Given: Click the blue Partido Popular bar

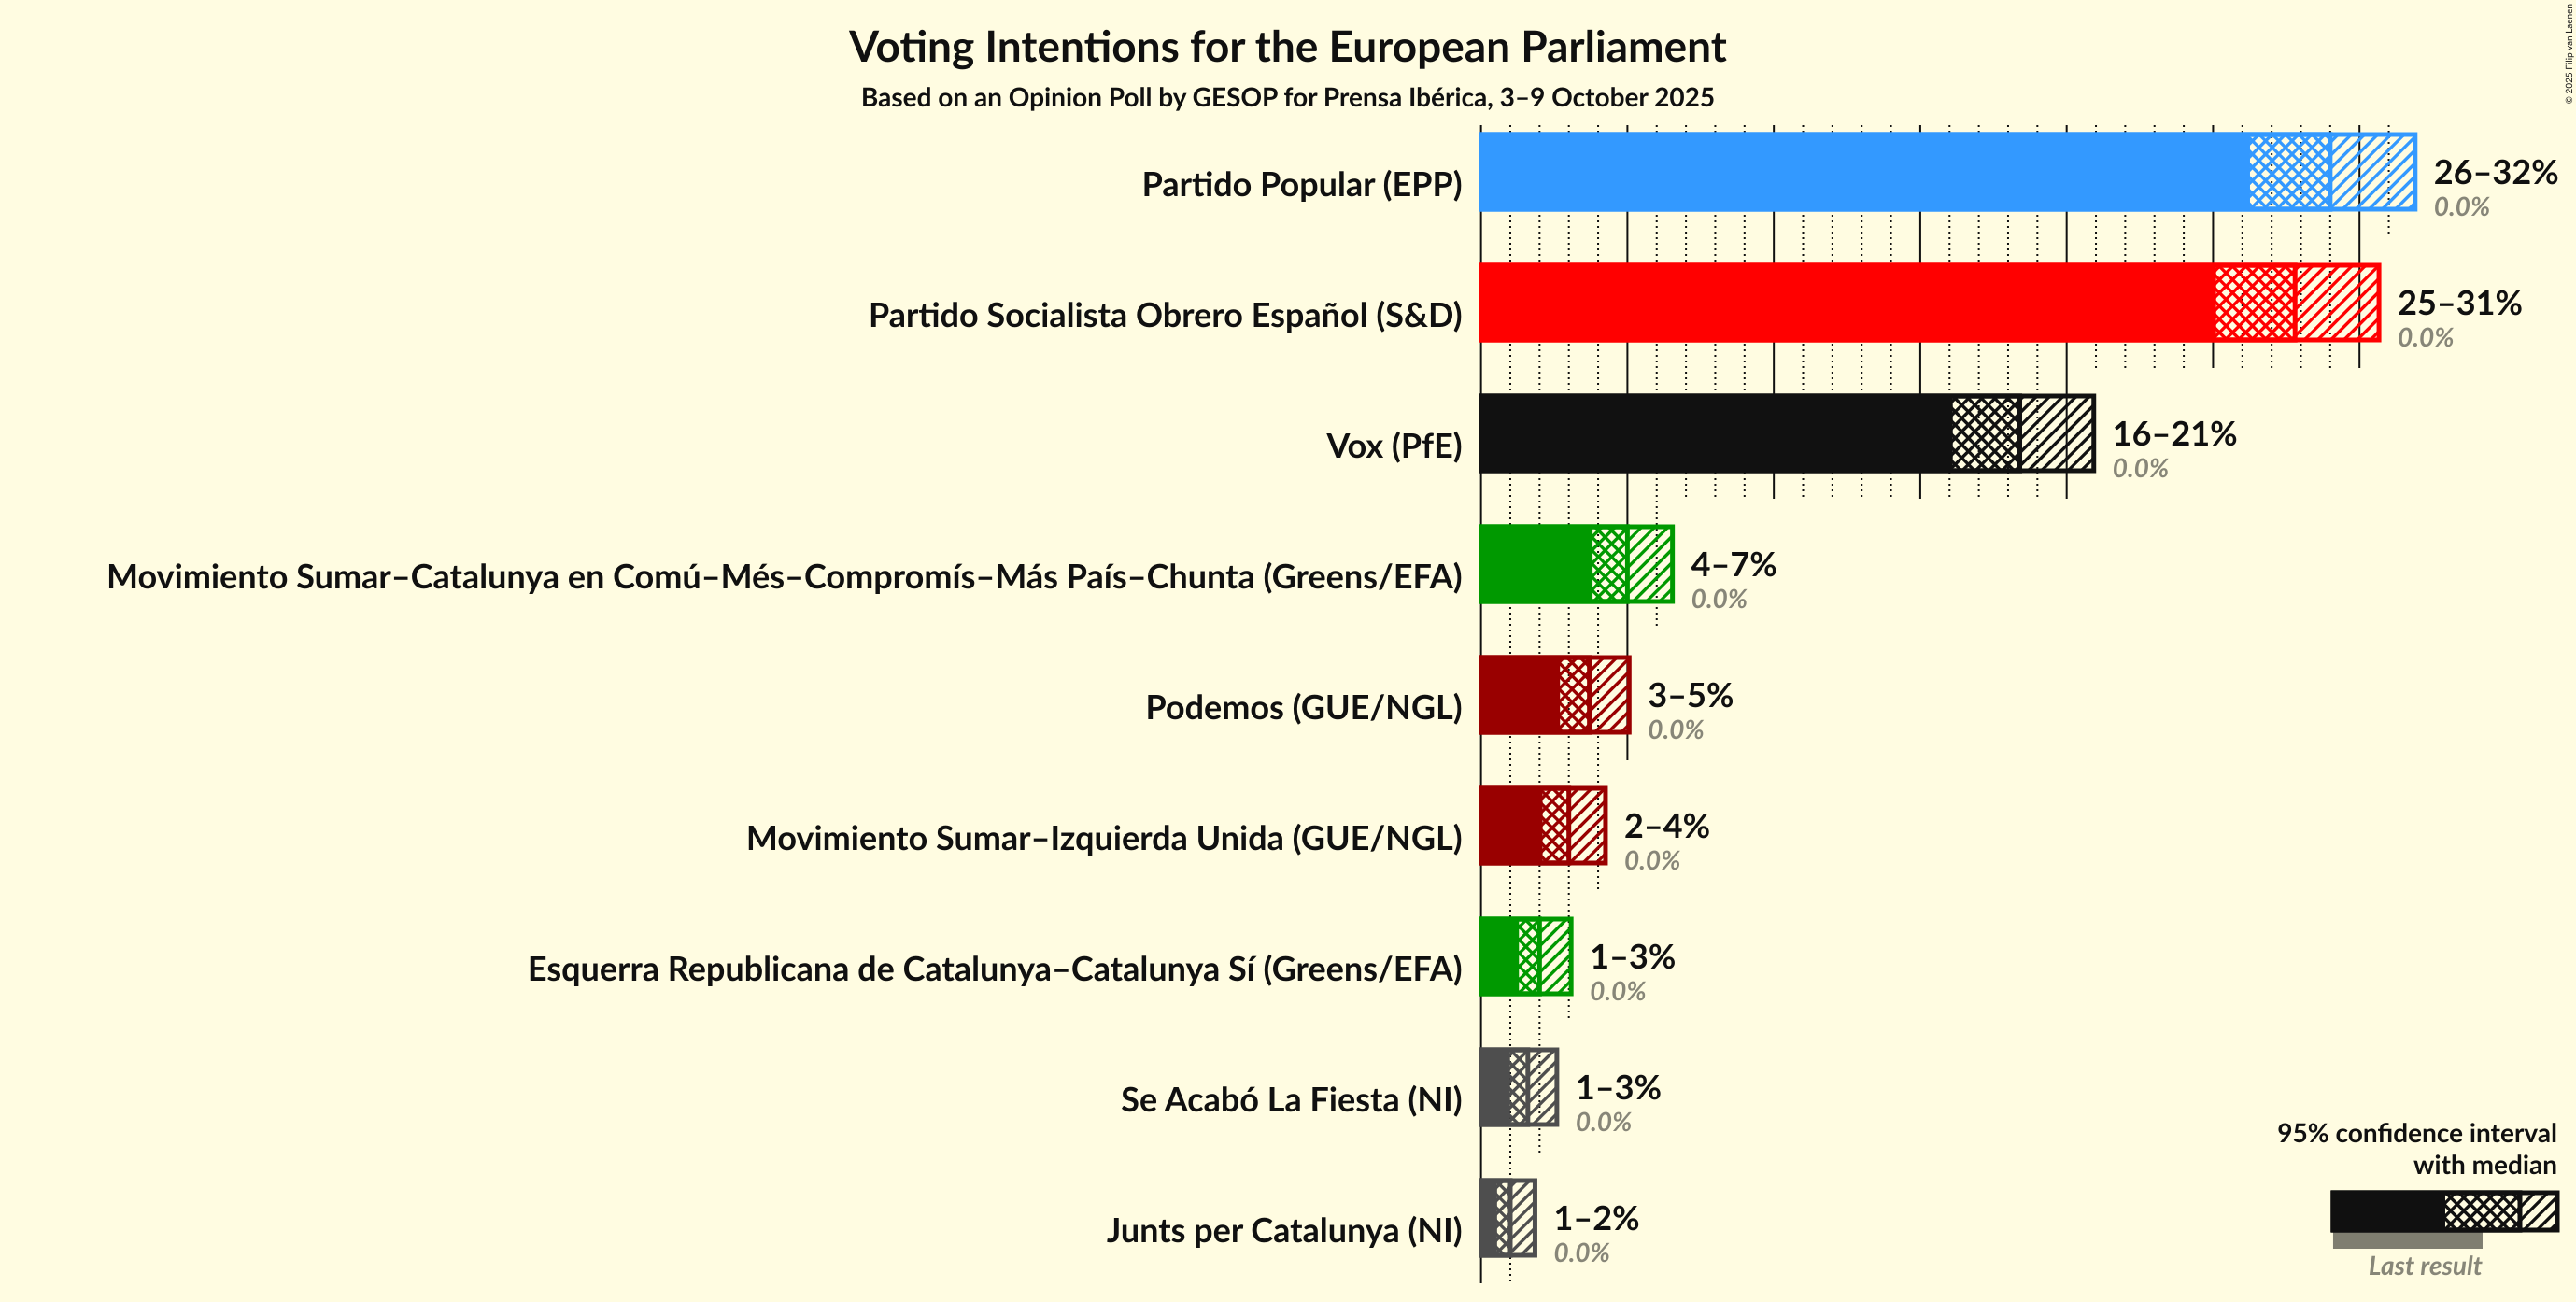Looking at the screenshot, I should (1860, 172).
